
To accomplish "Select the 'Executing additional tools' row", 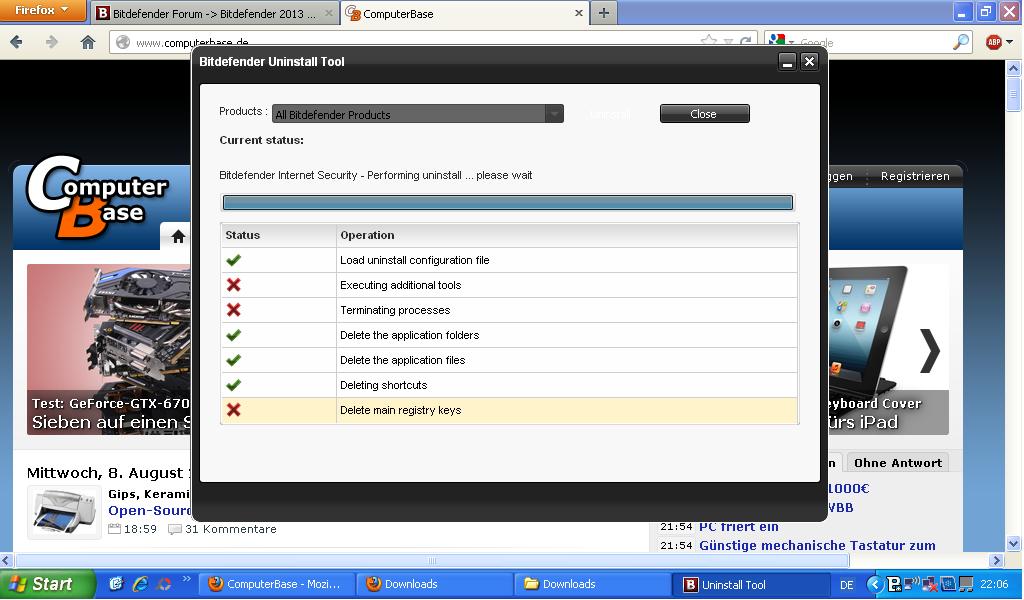I will (509, 285).
